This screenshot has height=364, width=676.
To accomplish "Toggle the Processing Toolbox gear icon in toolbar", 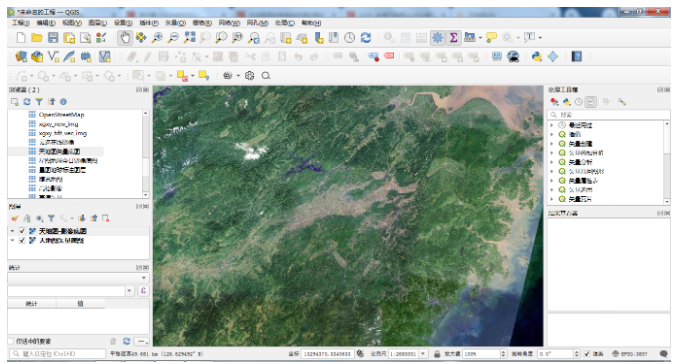I will click(438, 38).
